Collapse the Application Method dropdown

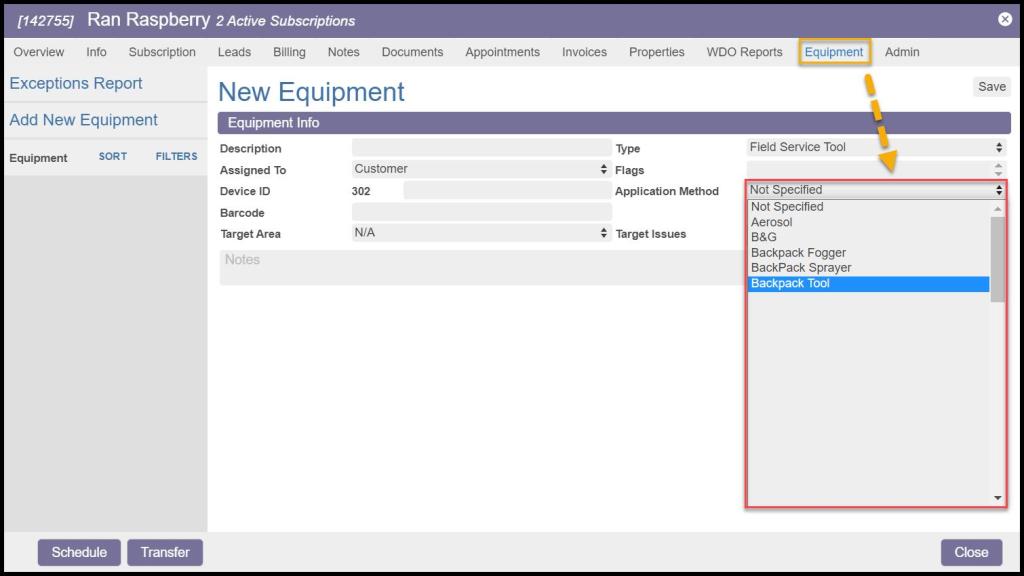875,190
